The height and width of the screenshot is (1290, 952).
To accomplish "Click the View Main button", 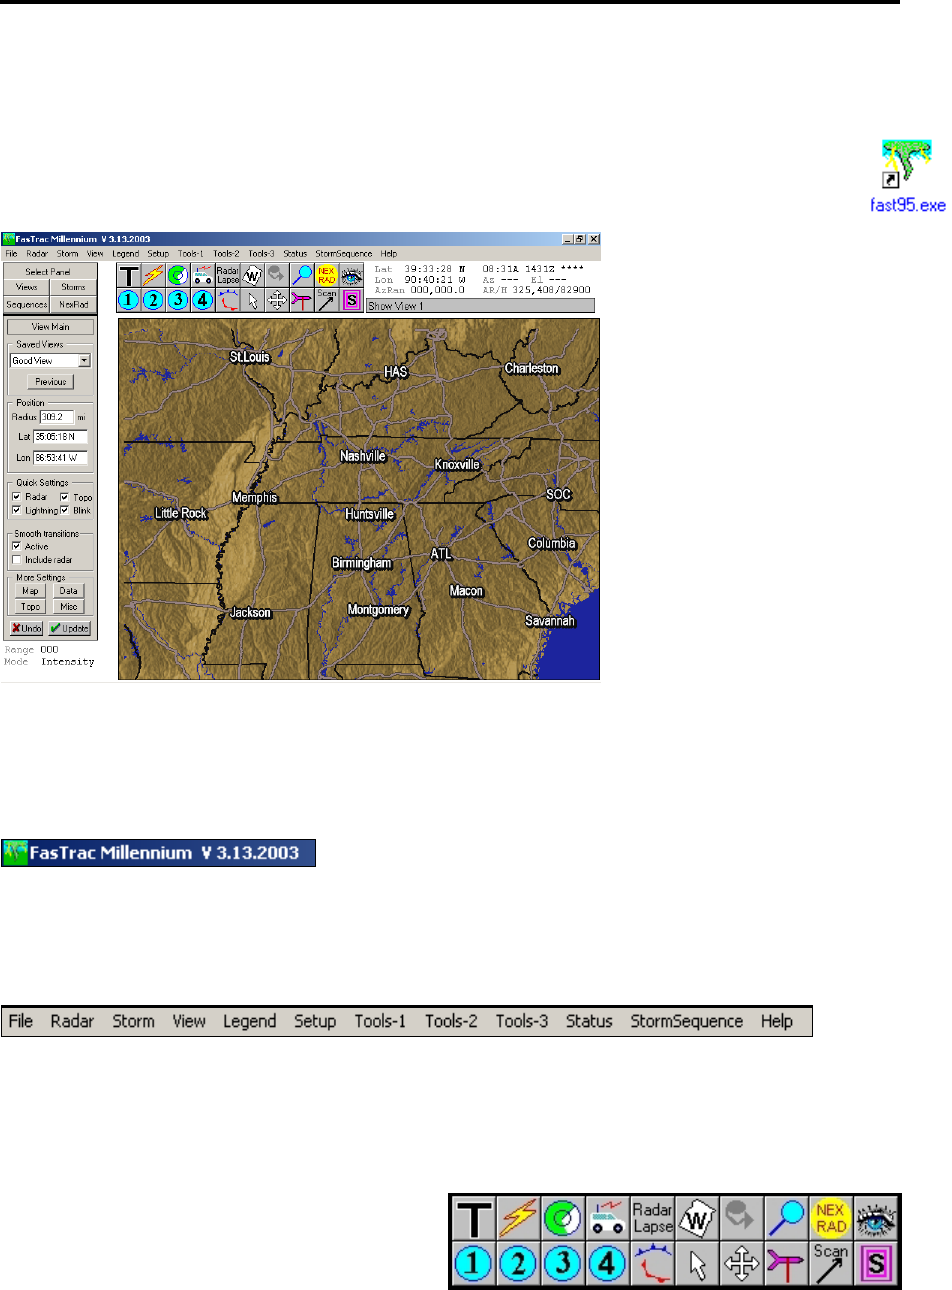I will coord(51,327).
